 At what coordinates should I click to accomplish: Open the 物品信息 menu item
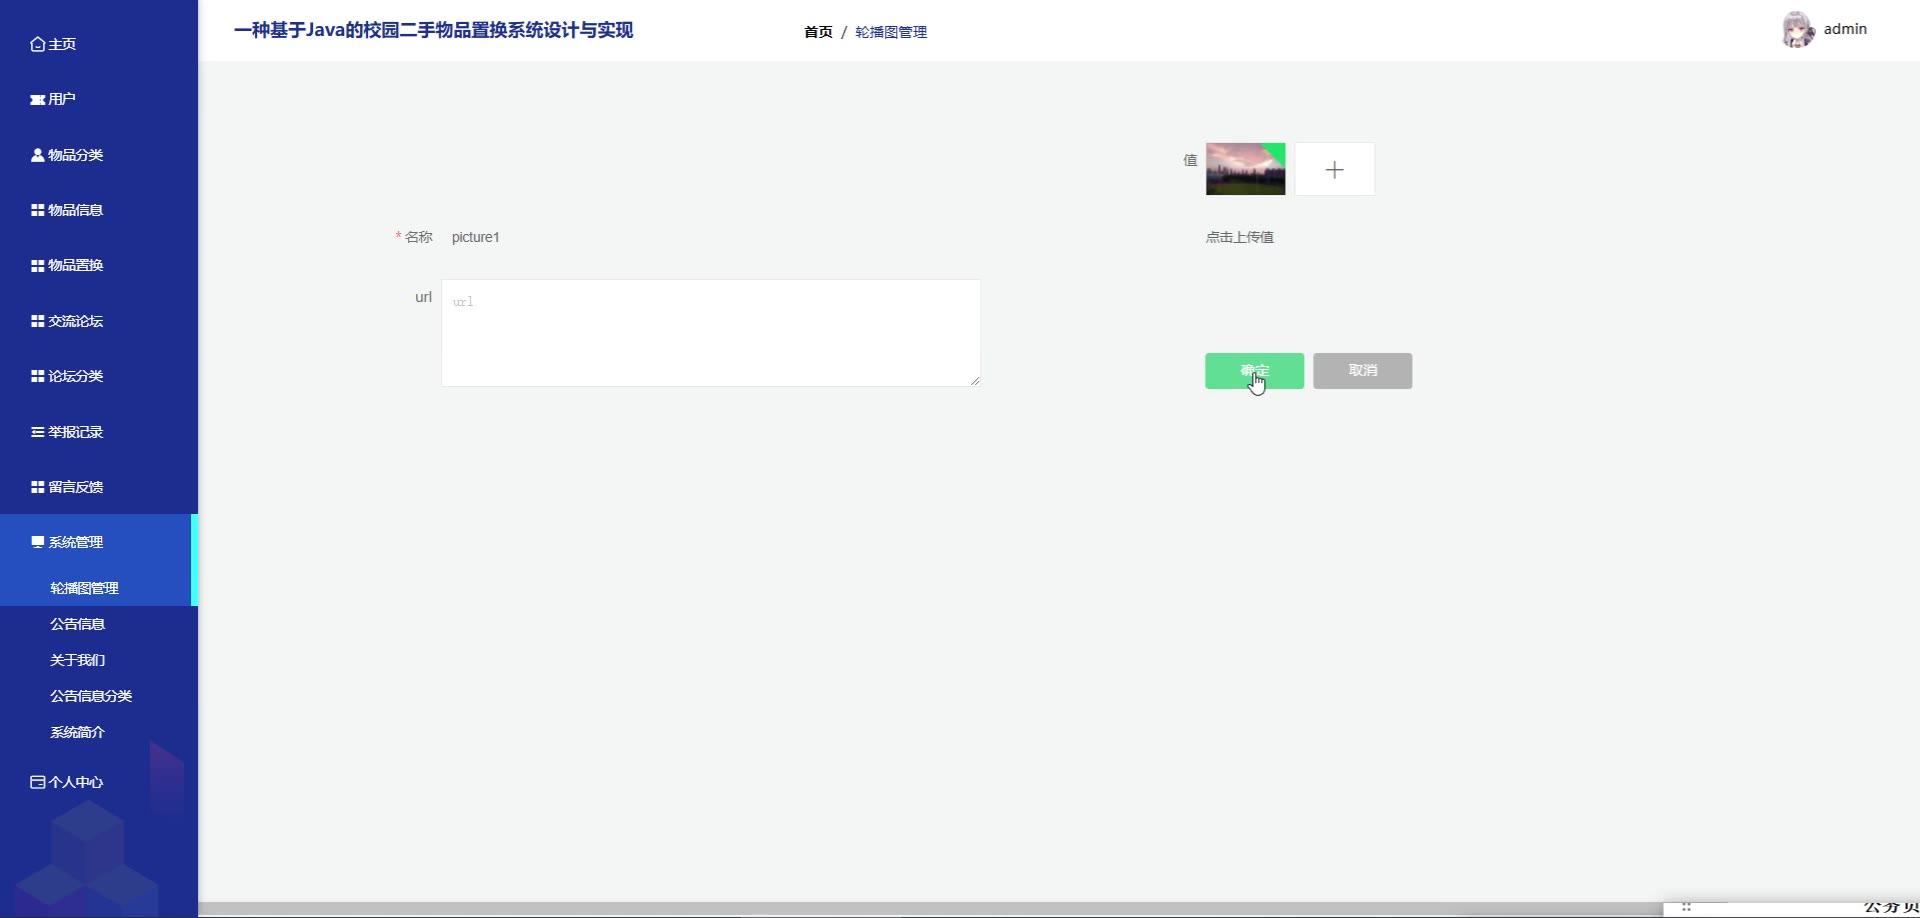98,210
